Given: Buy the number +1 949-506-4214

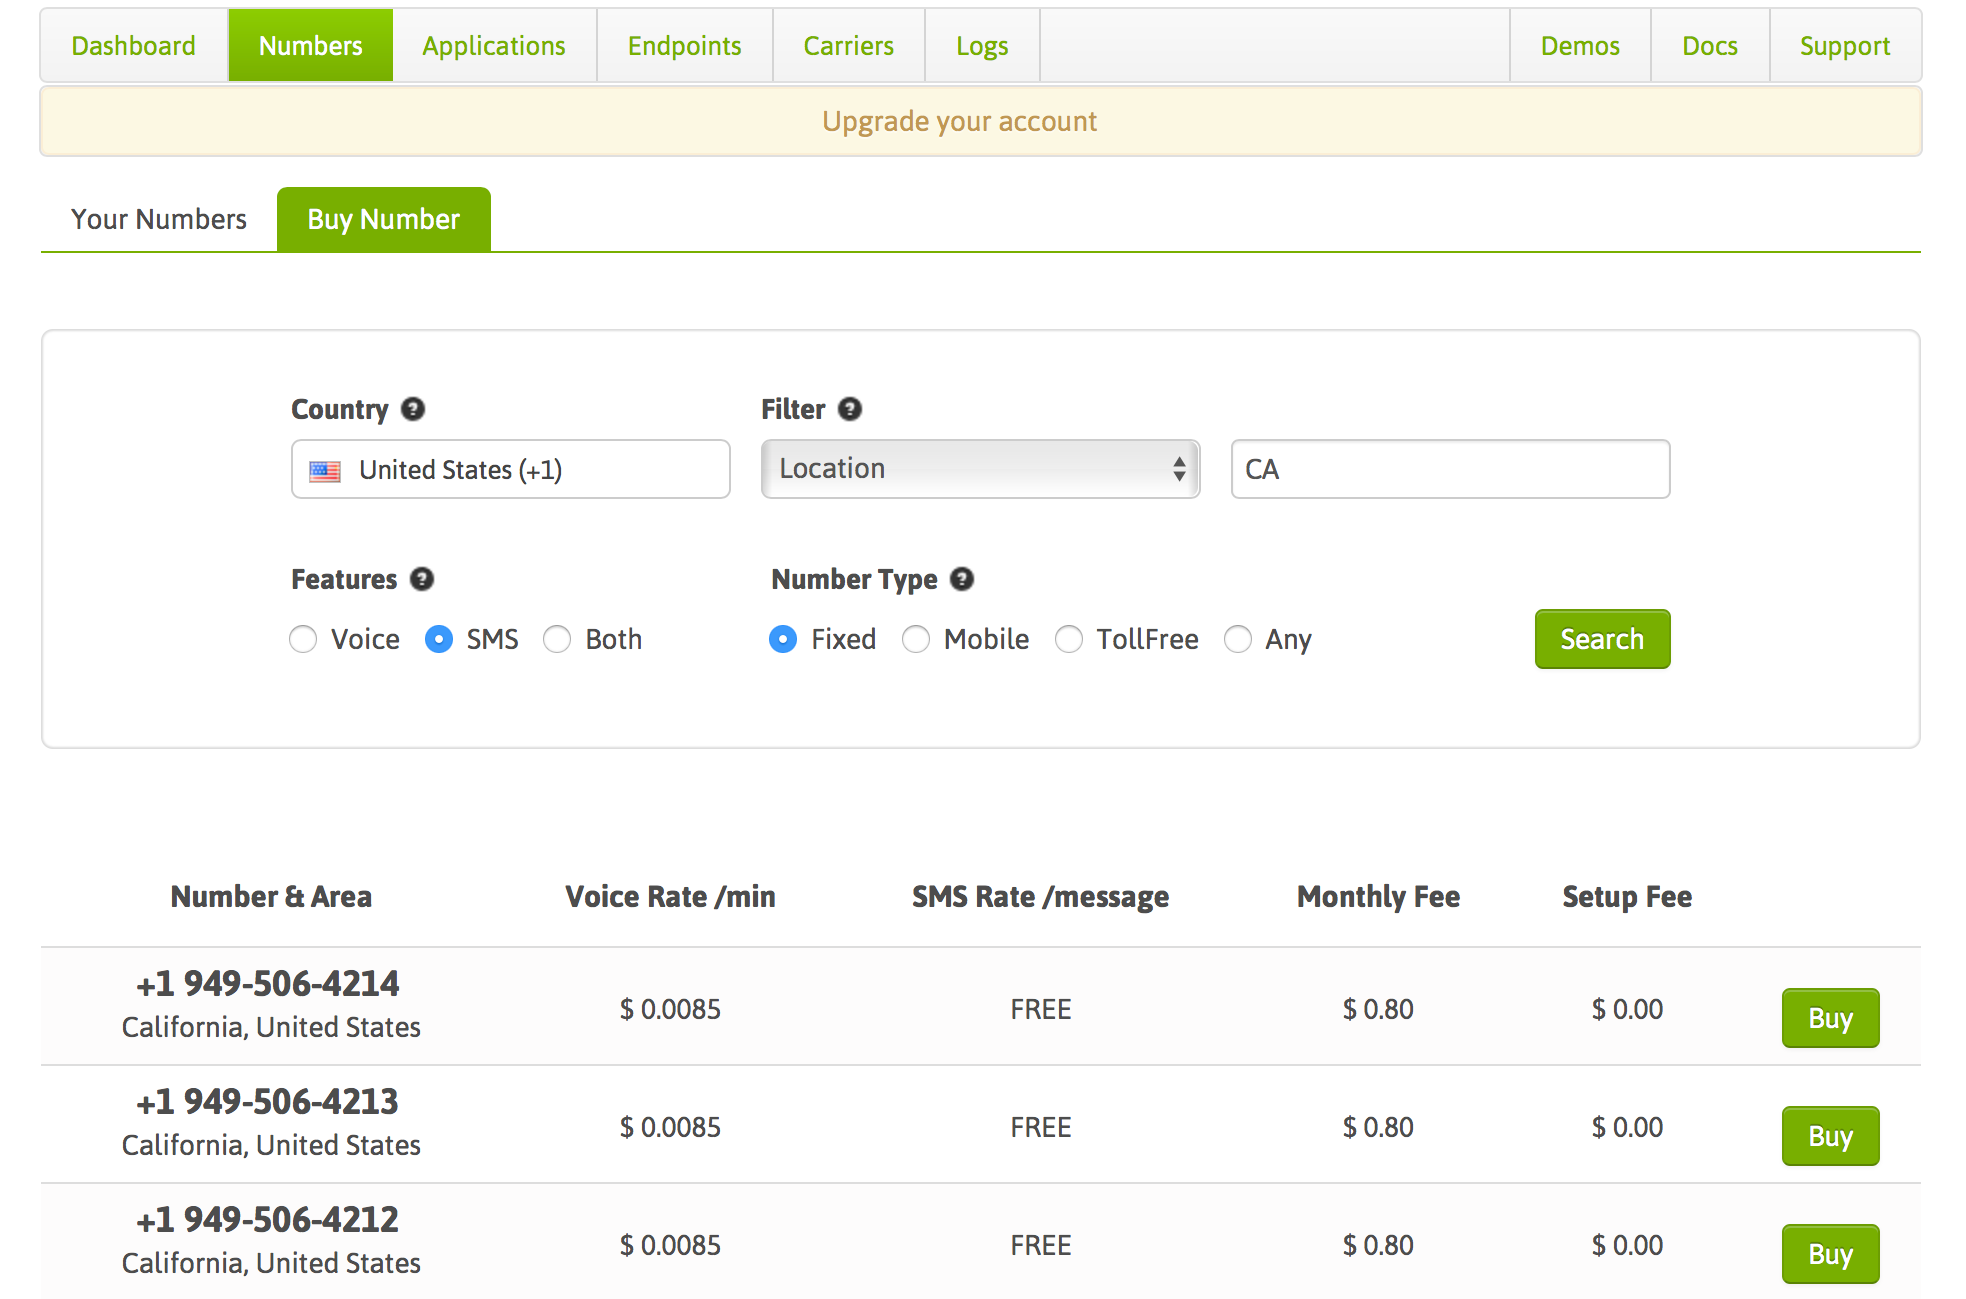Looking at the screenshot, I should [1830, 1018].
